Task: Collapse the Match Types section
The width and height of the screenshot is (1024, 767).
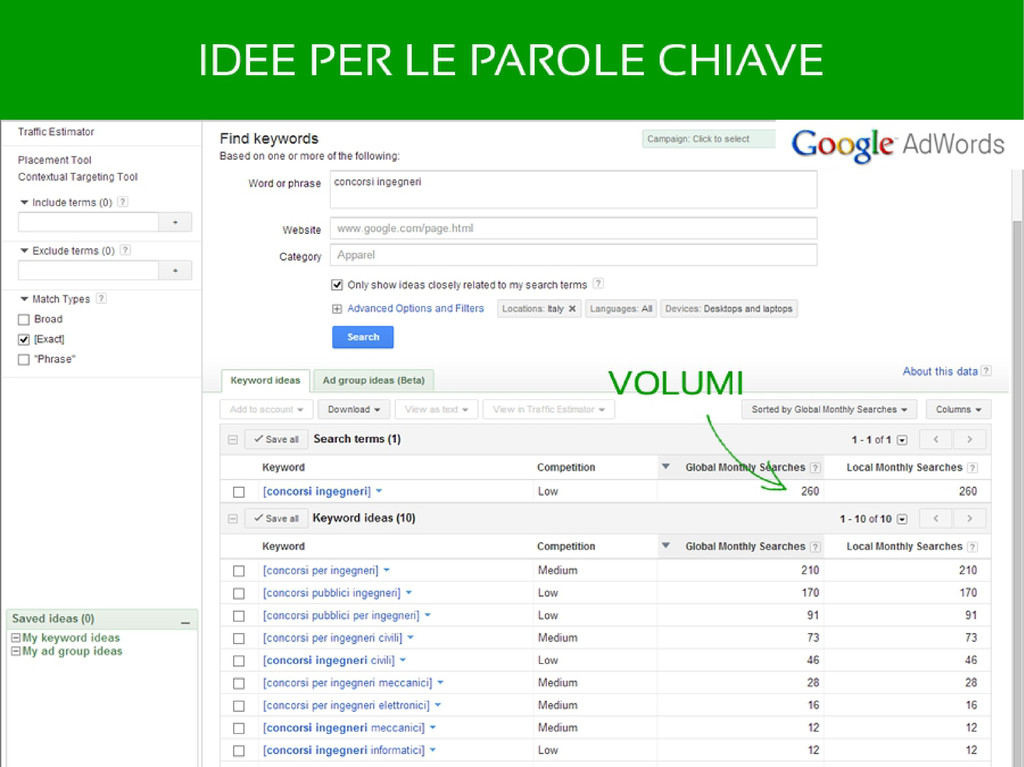Action: tap(24, 299)
